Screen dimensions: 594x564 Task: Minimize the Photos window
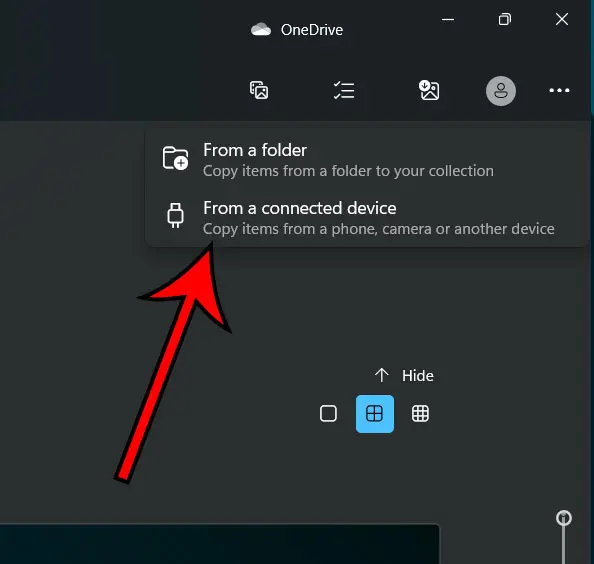[448, 19]
